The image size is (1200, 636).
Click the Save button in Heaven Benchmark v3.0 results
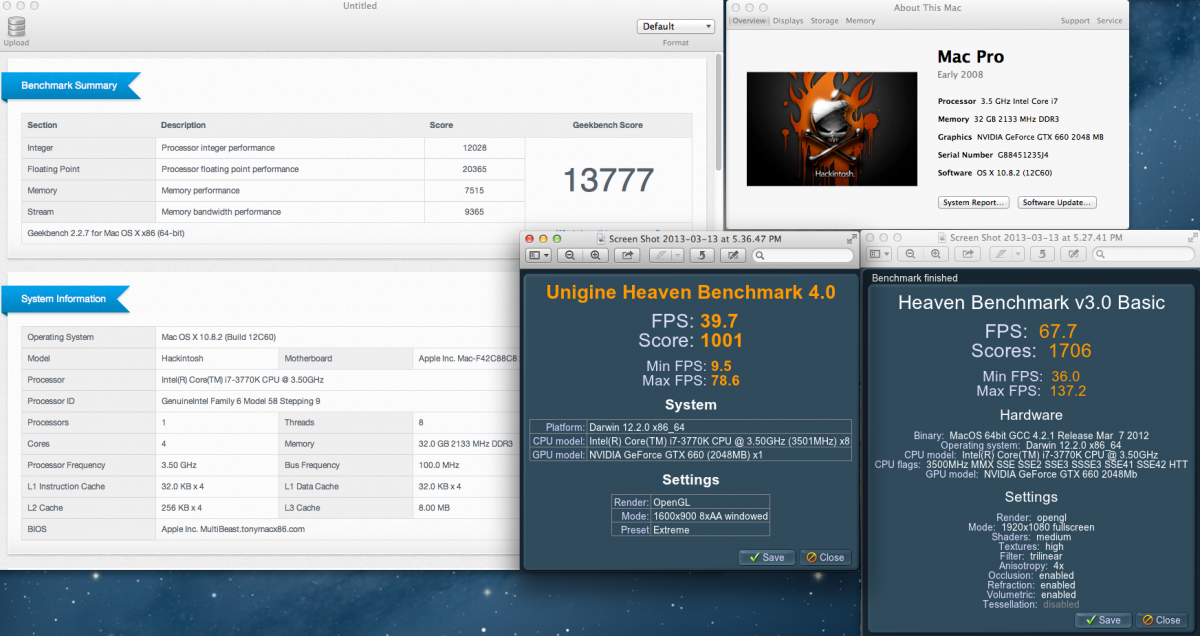point(1103,620)
